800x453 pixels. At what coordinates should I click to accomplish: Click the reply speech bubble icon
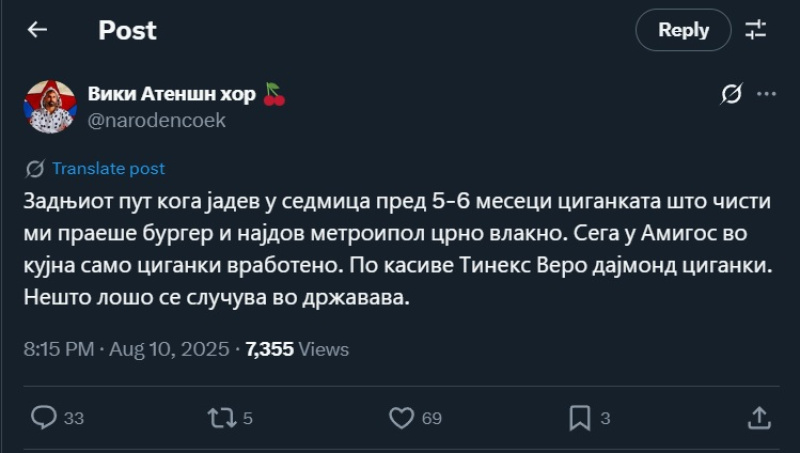tap(44, 417)
